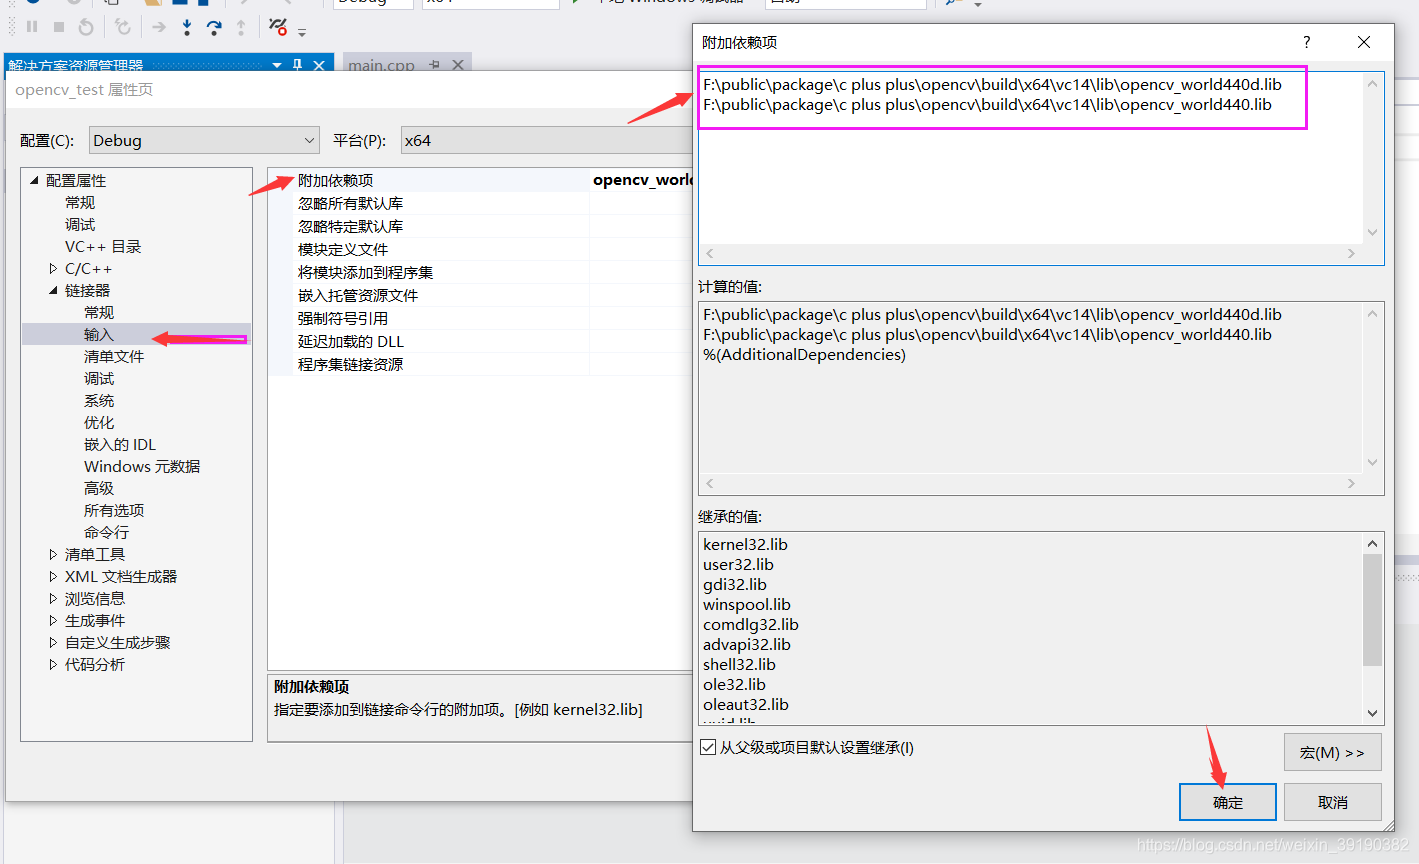Select winspool.lib in inherited values list
The image size is (1419, 864).
(747, 604)
